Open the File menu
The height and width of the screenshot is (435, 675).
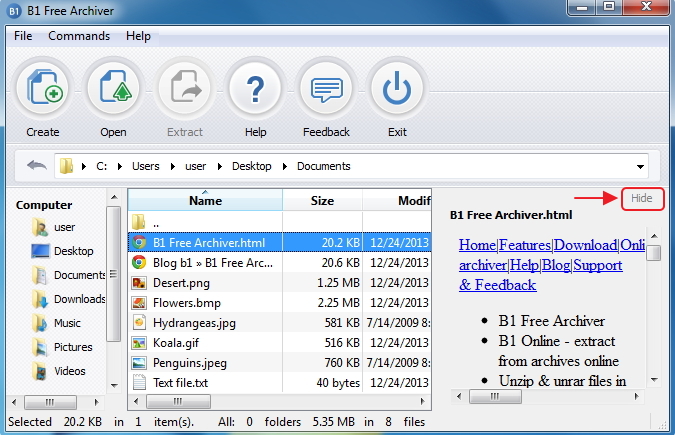(x=23, y=36)
